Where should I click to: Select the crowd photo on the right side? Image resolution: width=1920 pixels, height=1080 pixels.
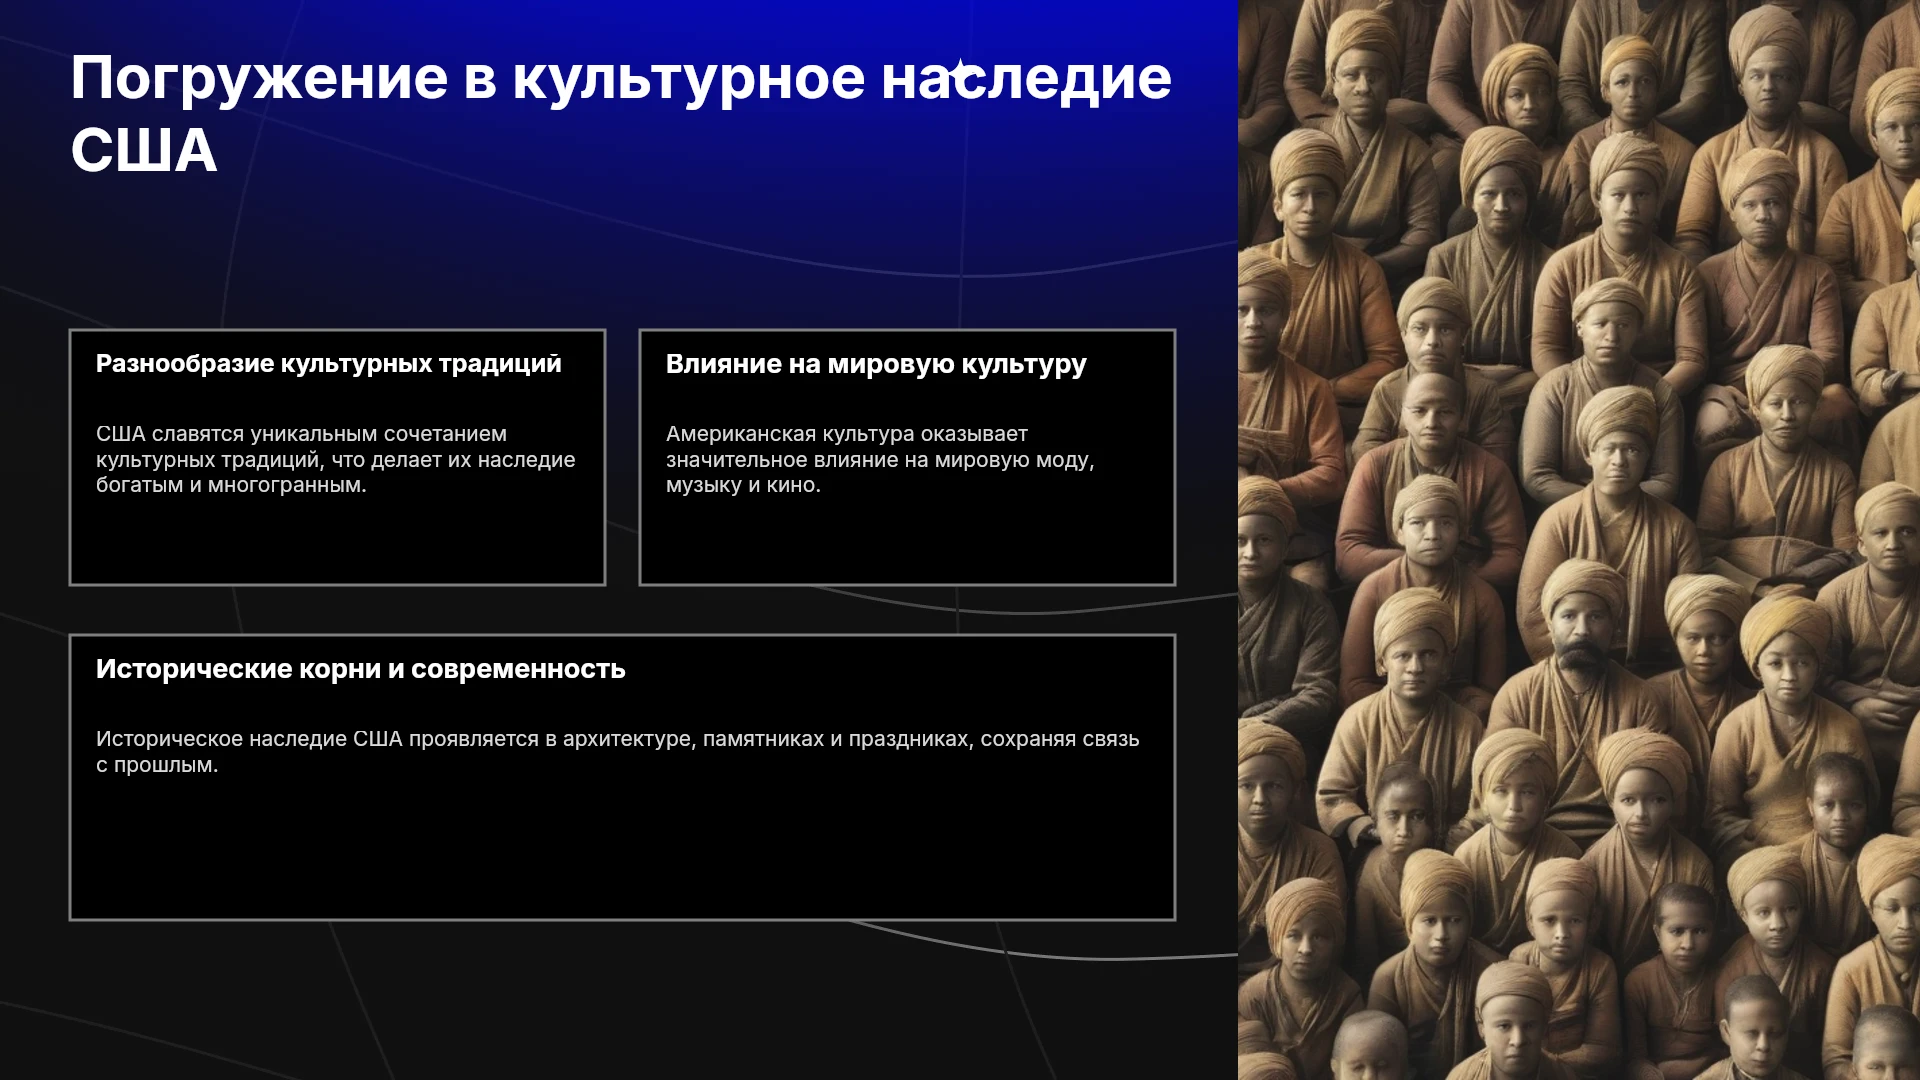click(x=1579, y=540)
